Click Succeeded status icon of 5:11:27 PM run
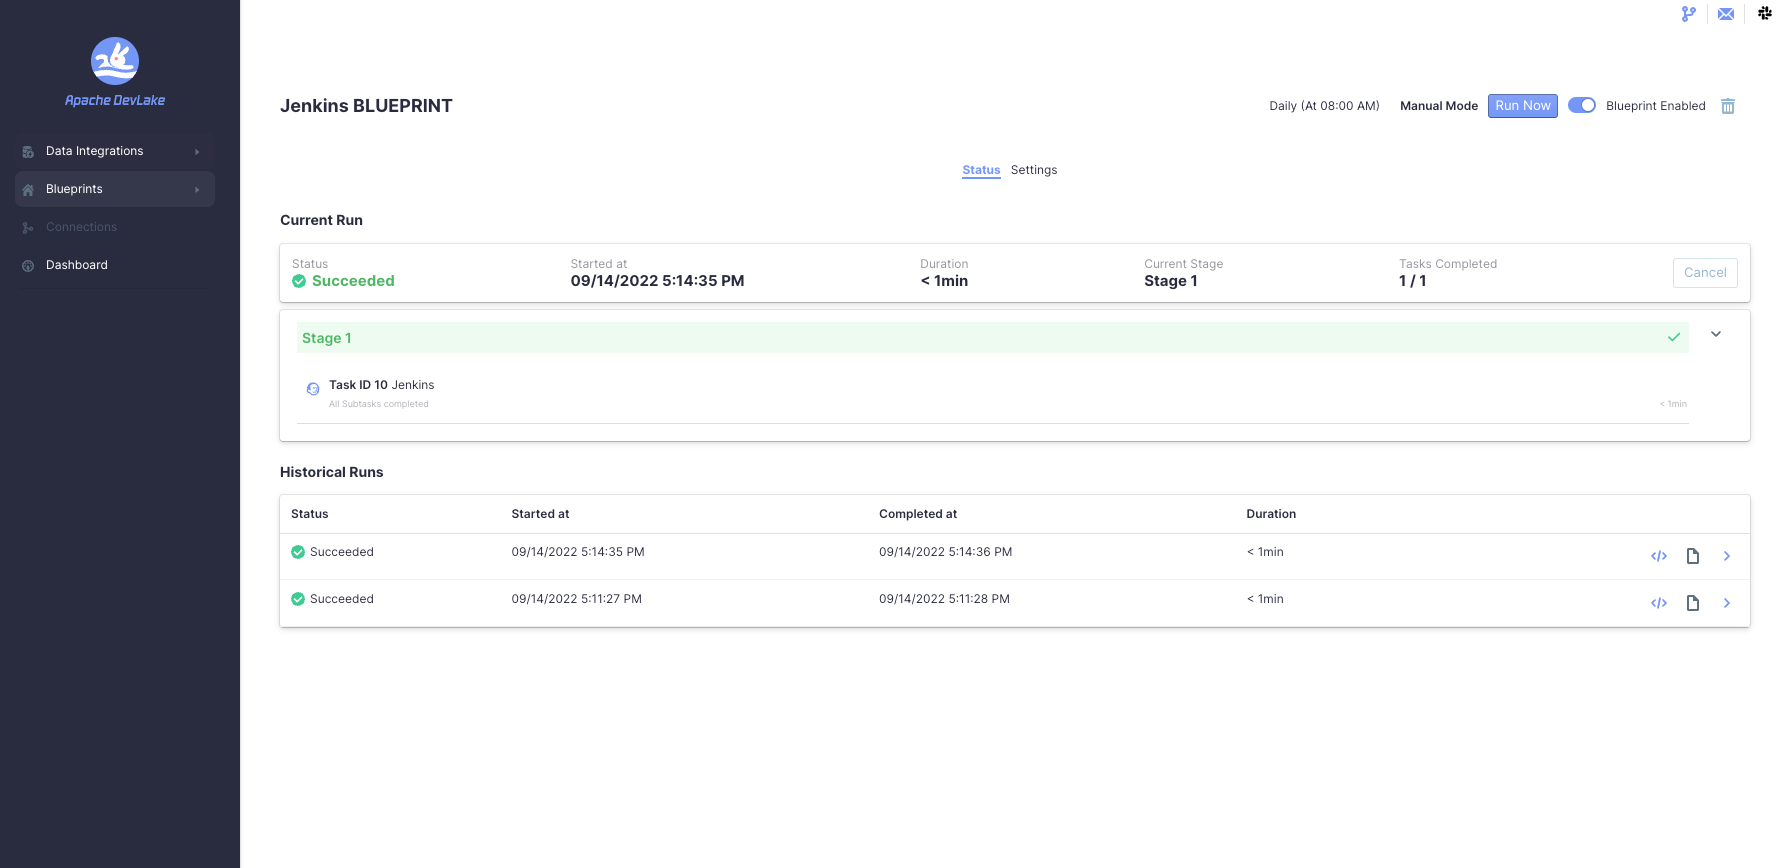Image resolution: width=1781 pixels, height=868 pixels. (298, 599)
